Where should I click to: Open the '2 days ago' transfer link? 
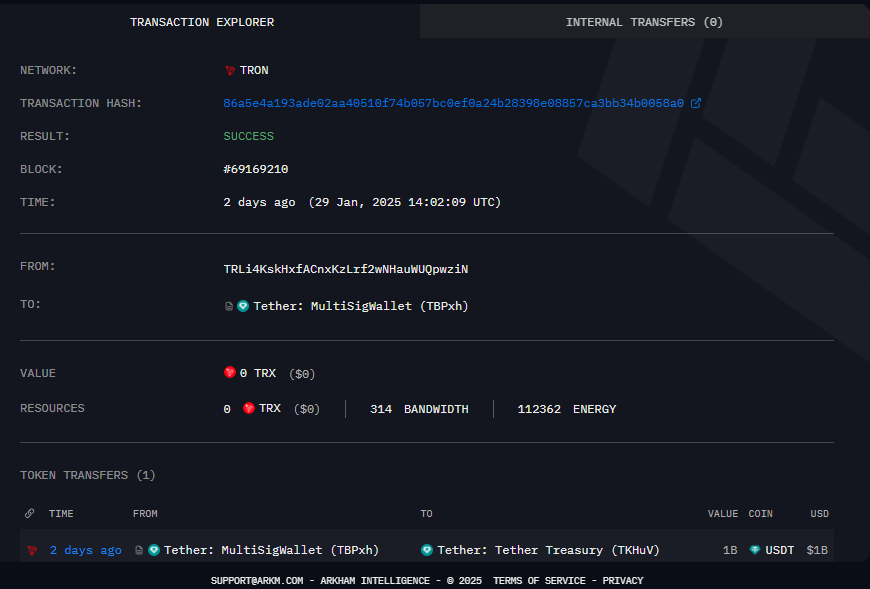[85, 550]
